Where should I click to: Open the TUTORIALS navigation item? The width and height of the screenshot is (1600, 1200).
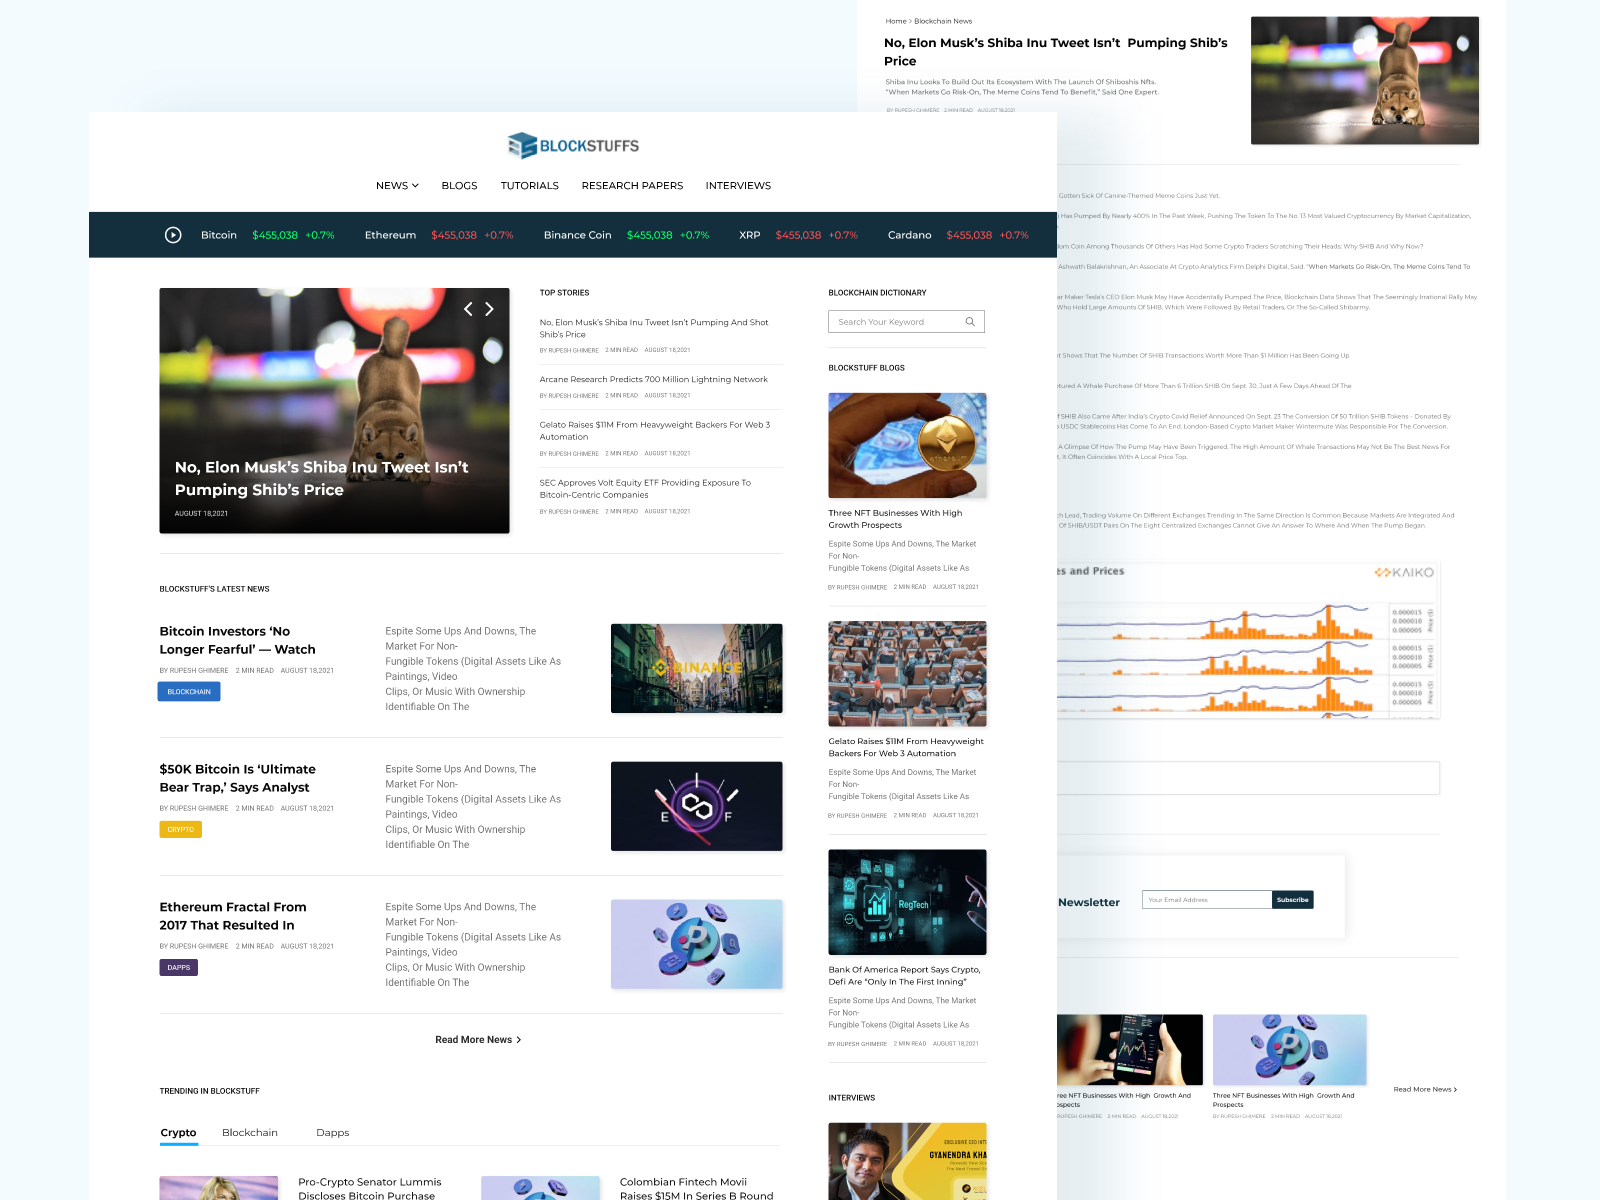click(x=529, y=185)
